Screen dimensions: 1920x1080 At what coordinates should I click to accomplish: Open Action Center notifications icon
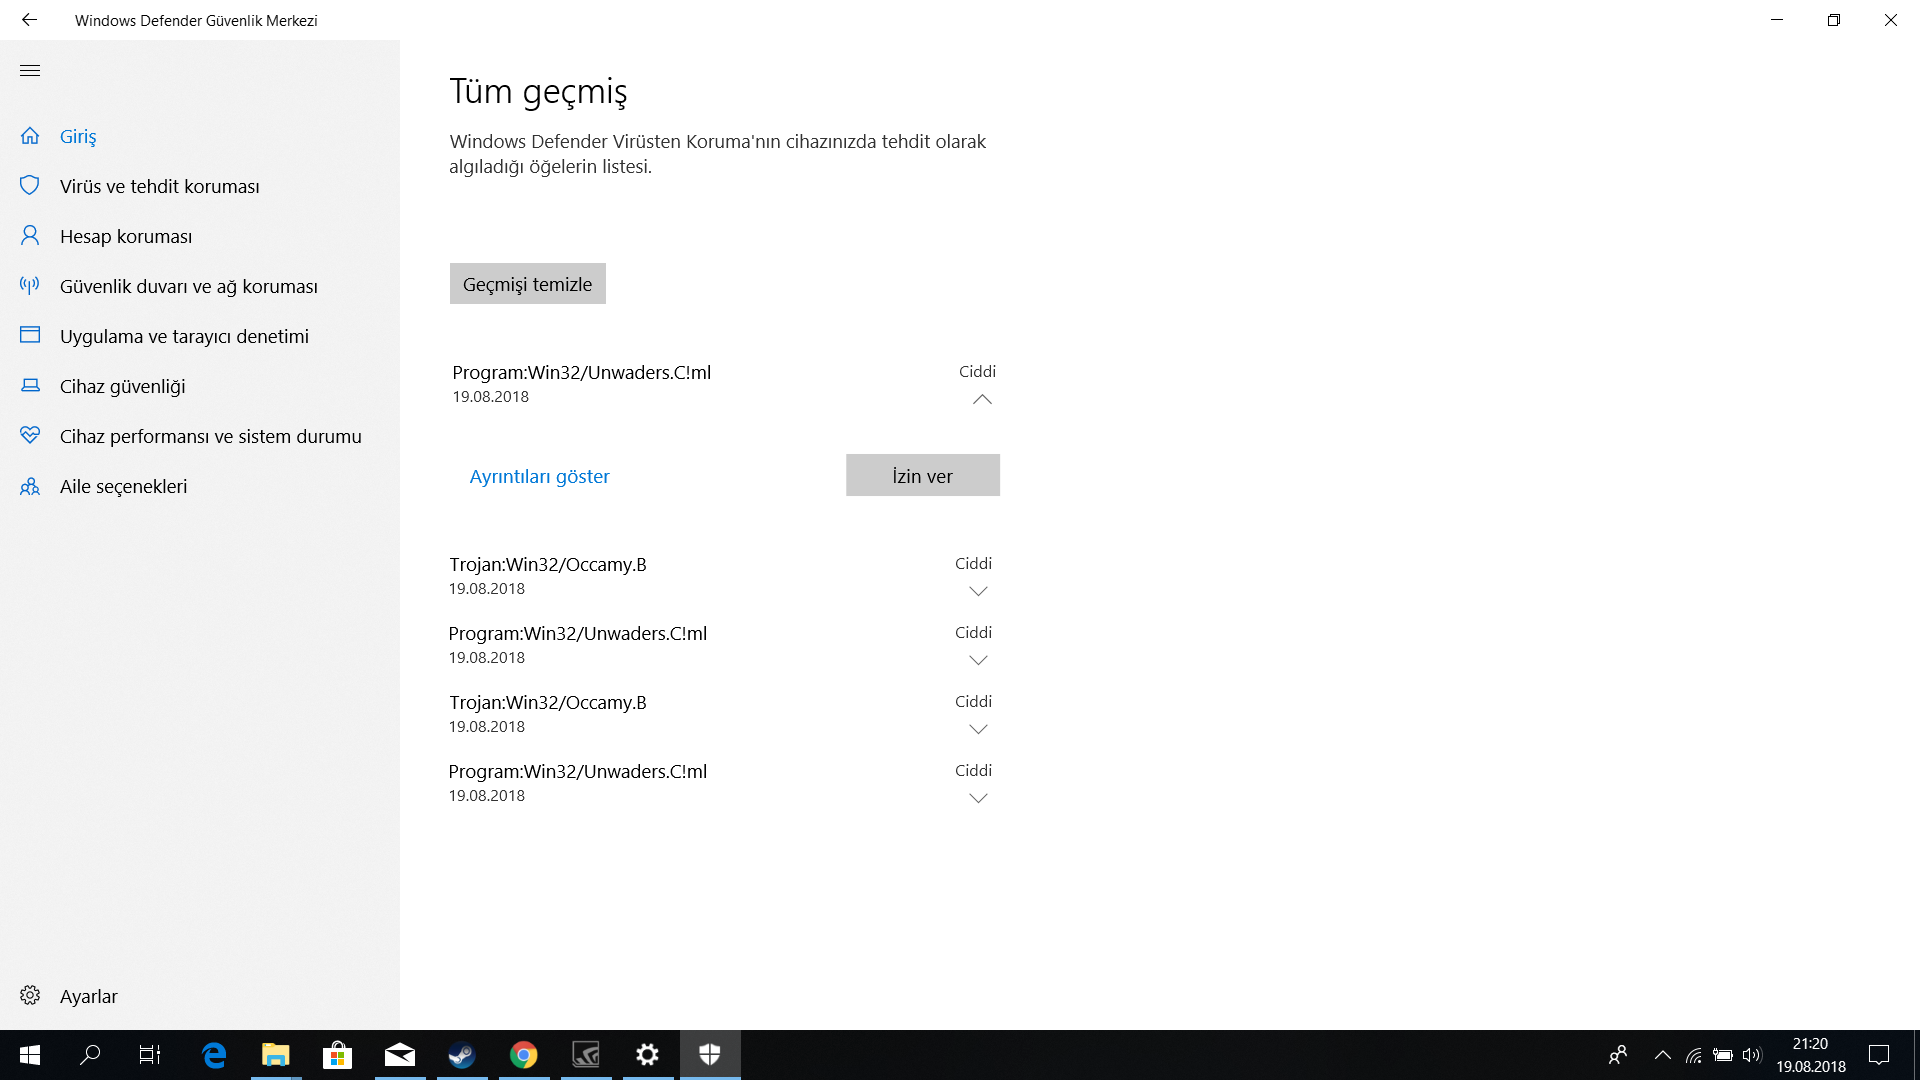pos(1879,1055)
